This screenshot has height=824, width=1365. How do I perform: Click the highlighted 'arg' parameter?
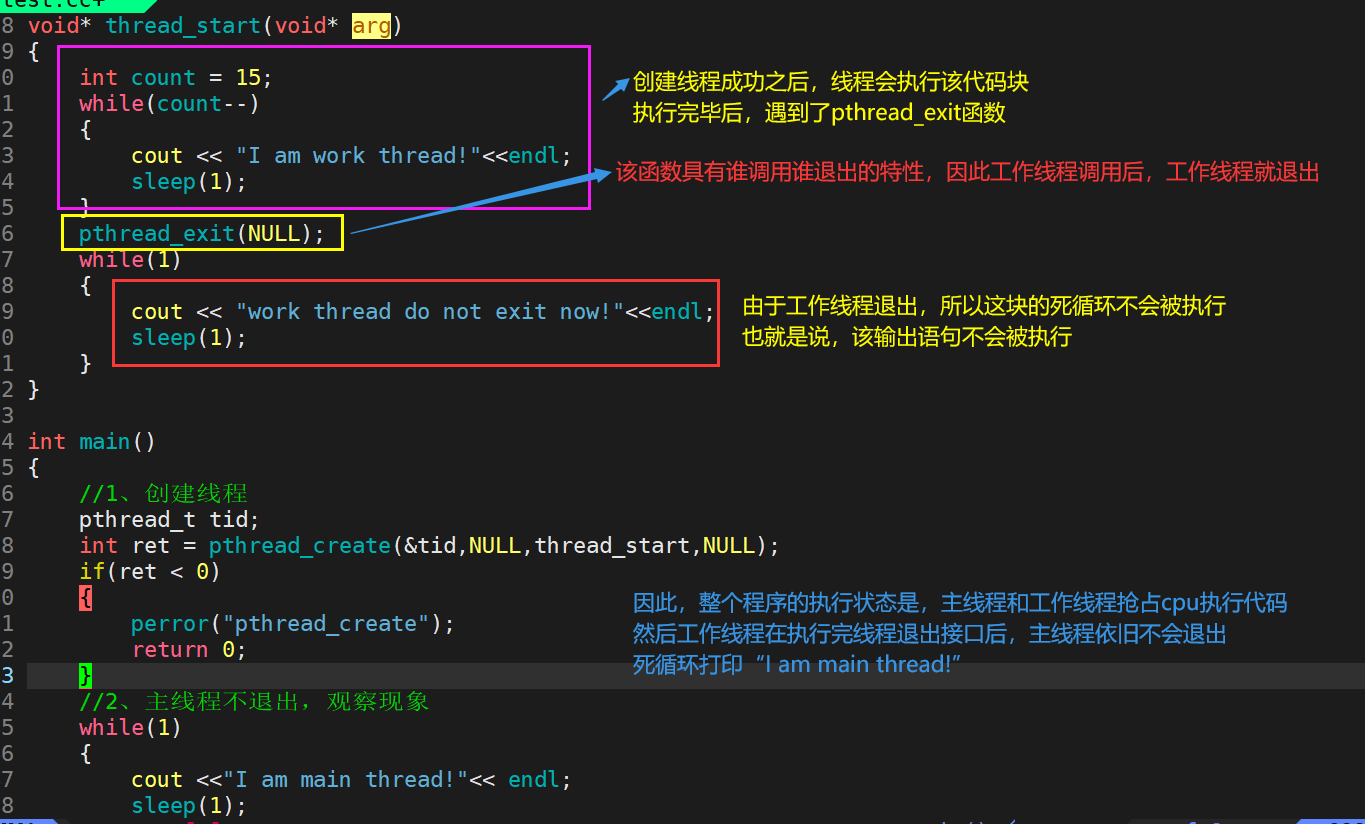(371, 25)
